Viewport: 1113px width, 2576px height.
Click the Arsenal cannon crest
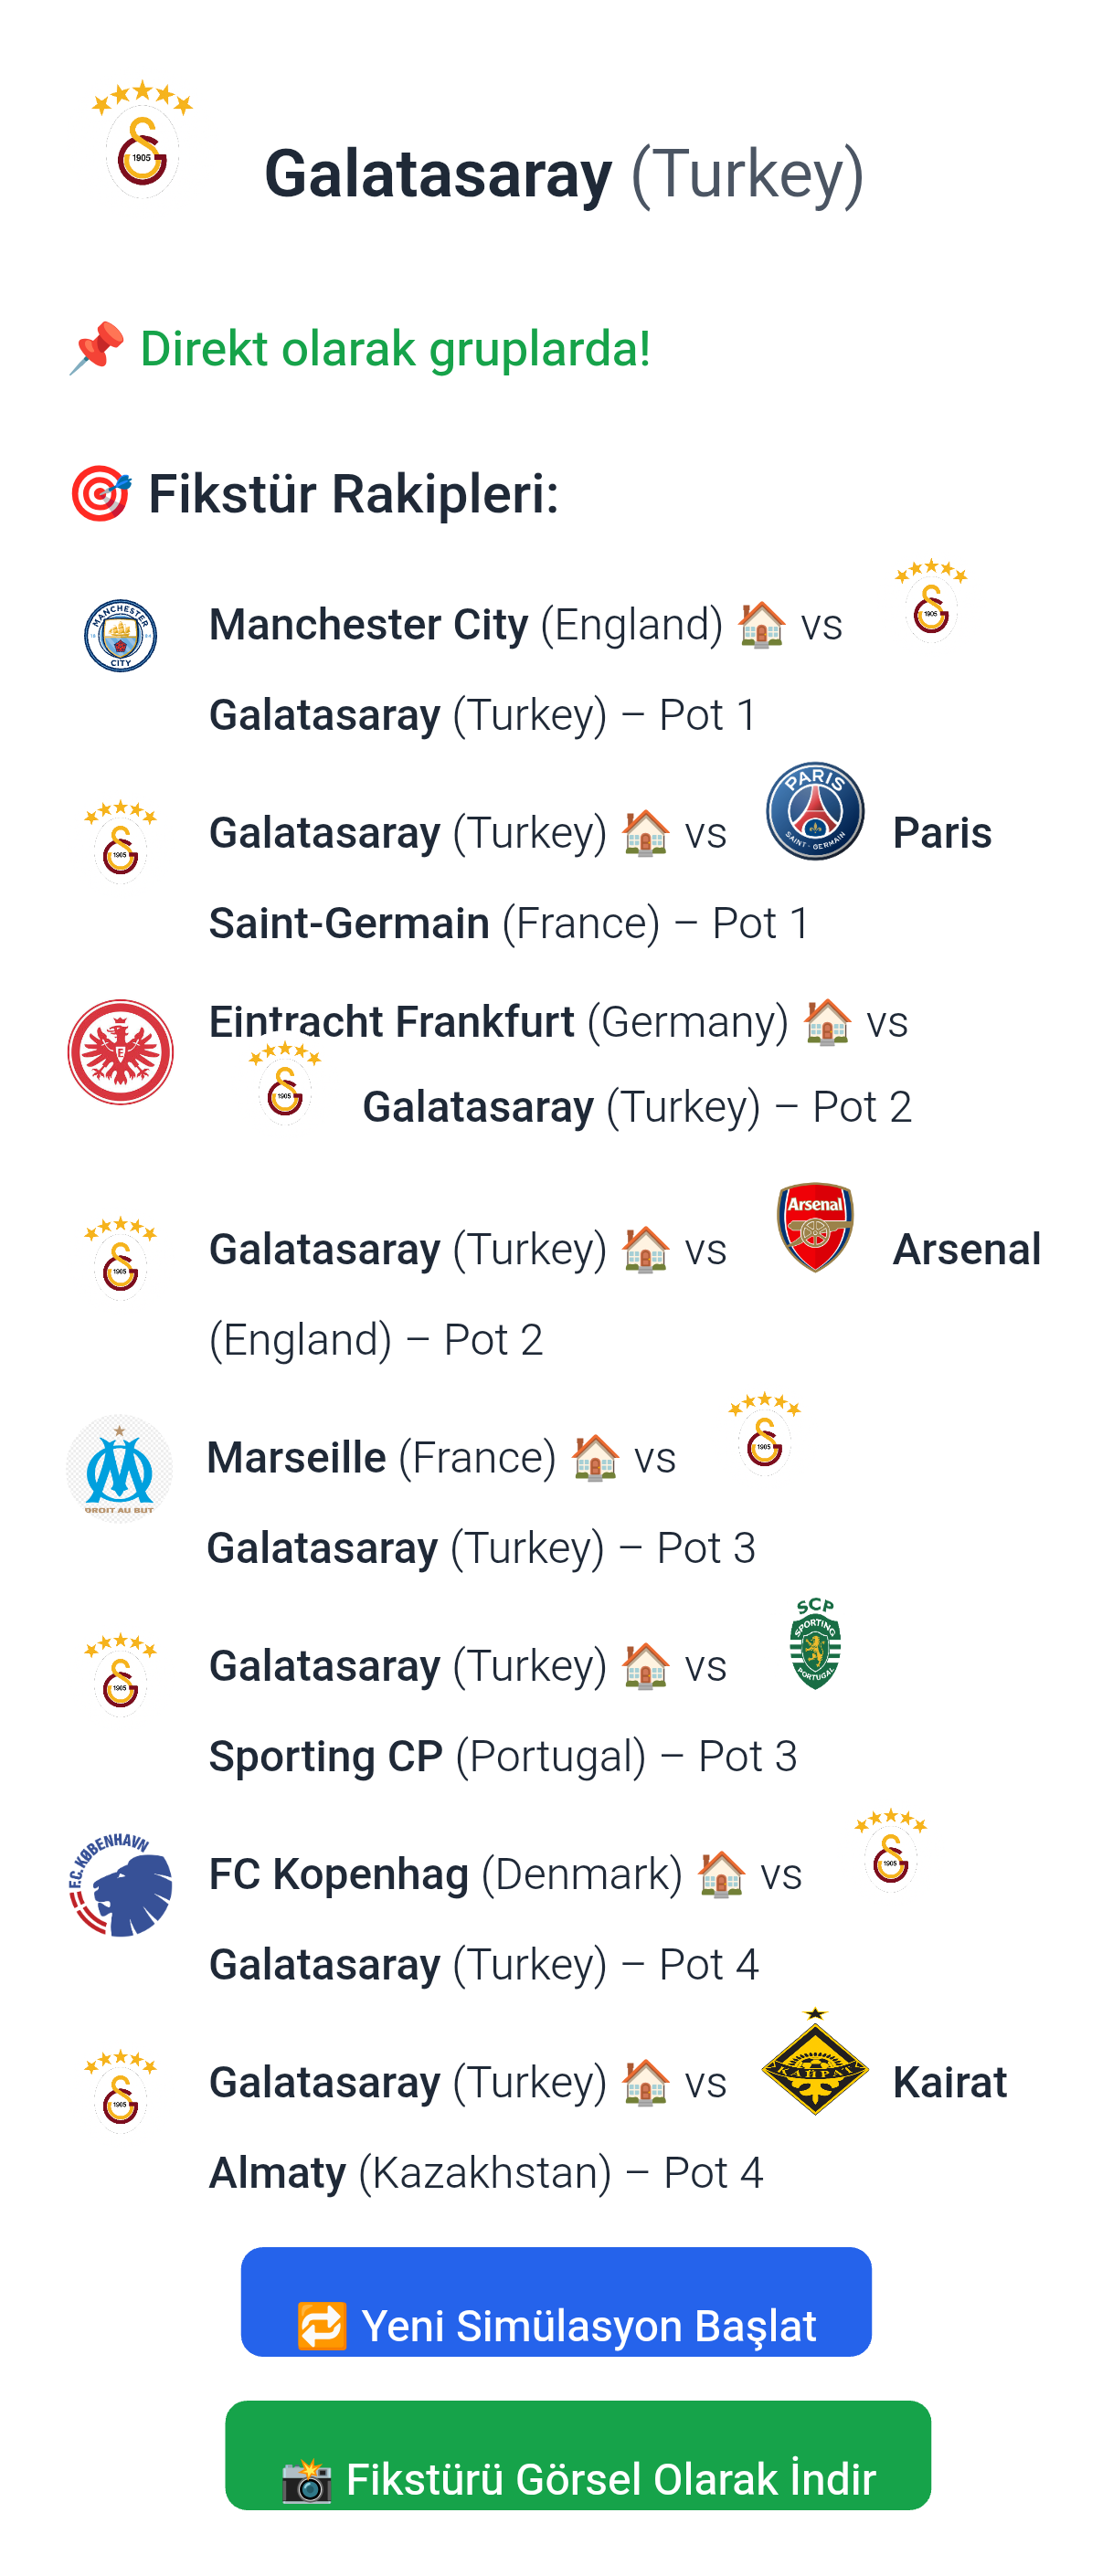tap(815, 1227)
